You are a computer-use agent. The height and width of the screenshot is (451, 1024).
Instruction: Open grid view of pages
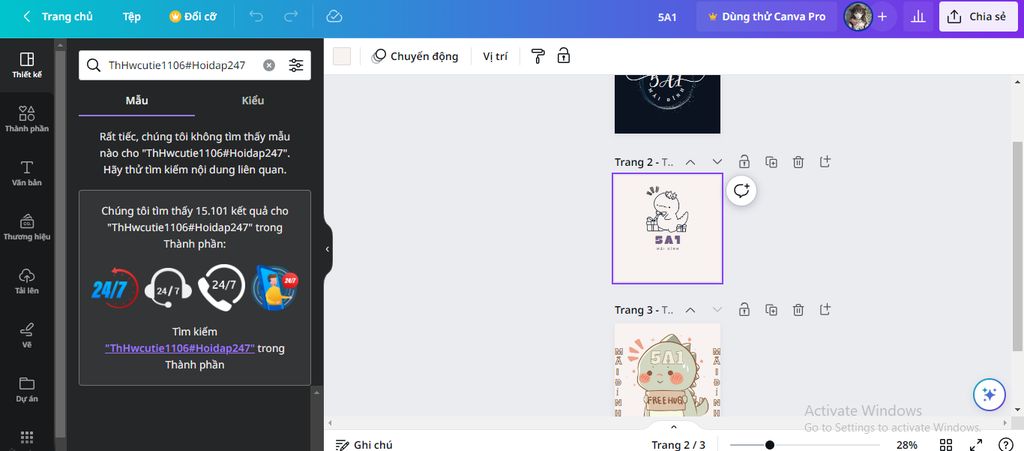tap(946, 445)
